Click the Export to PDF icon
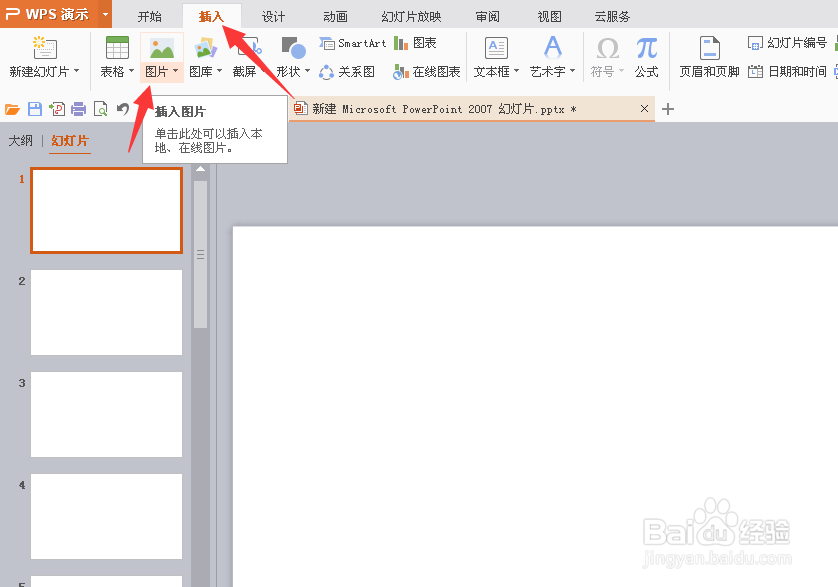 pyautogui.click(x=57, y=110)
